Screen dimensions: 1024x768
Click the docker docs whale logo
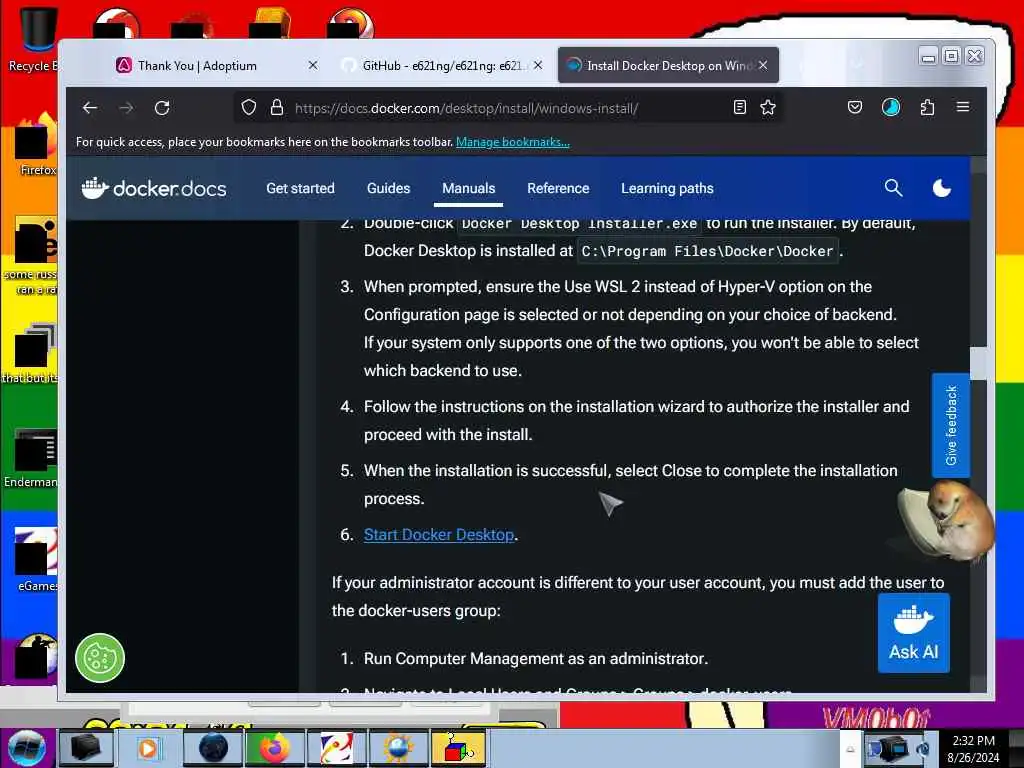[154, 188]
